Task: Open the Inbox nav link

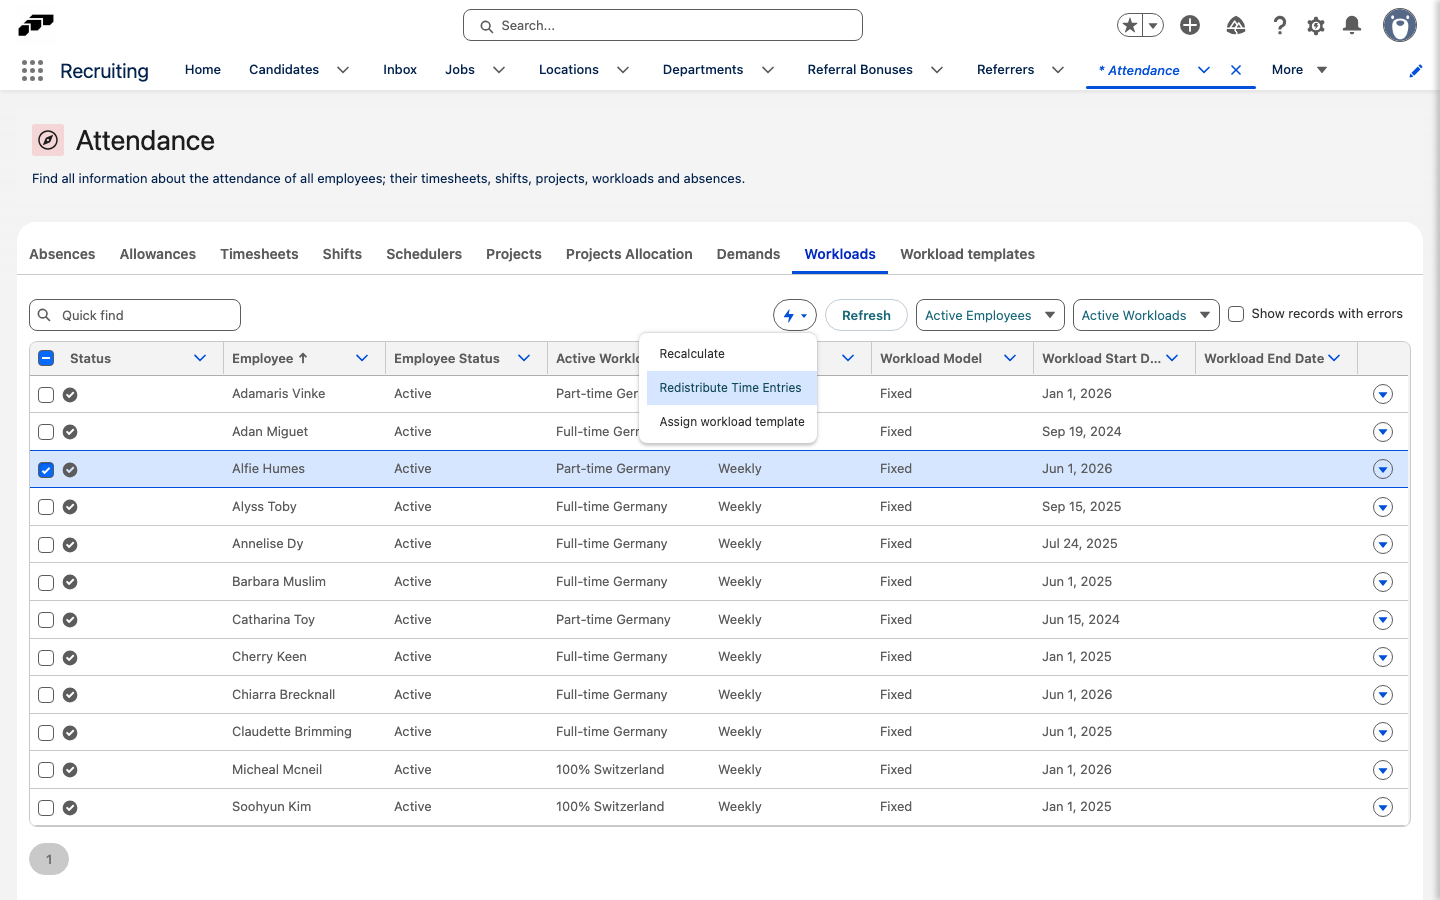Action: coord(400,70)
